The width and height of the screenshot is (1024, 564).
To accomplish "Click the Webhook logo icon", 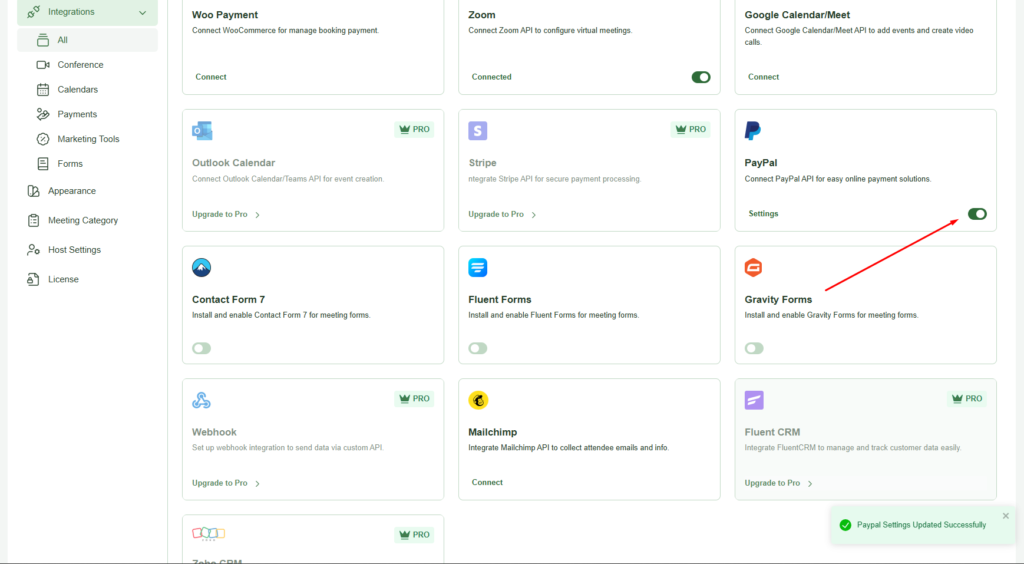I will click(201, 400).
